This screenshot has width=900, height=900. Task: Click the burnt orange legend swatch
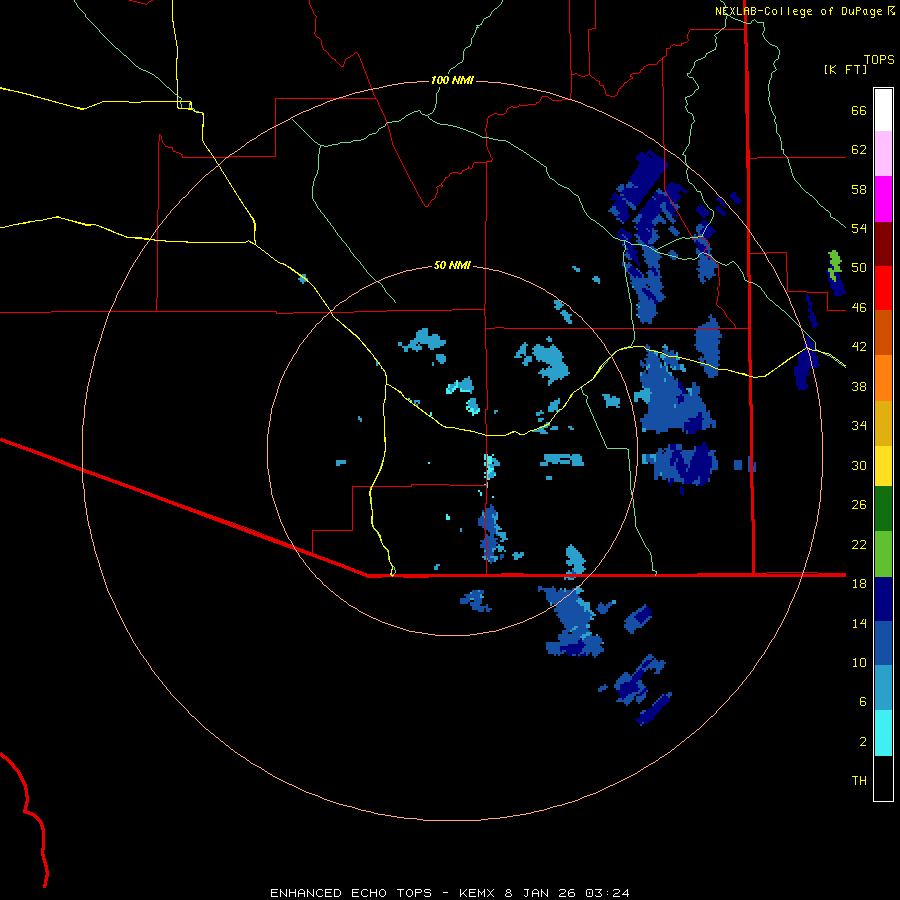click(x=883, y=332)
